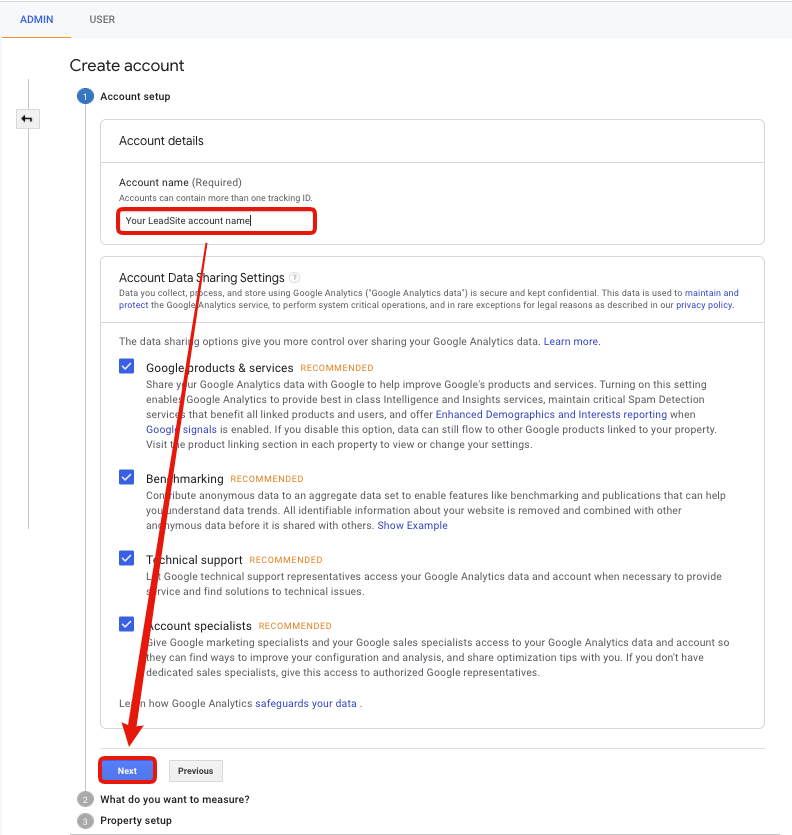Switch to the ADMIN tab
Image resolution: width=792 pixels, height=835 pixels.
(36, 19)
